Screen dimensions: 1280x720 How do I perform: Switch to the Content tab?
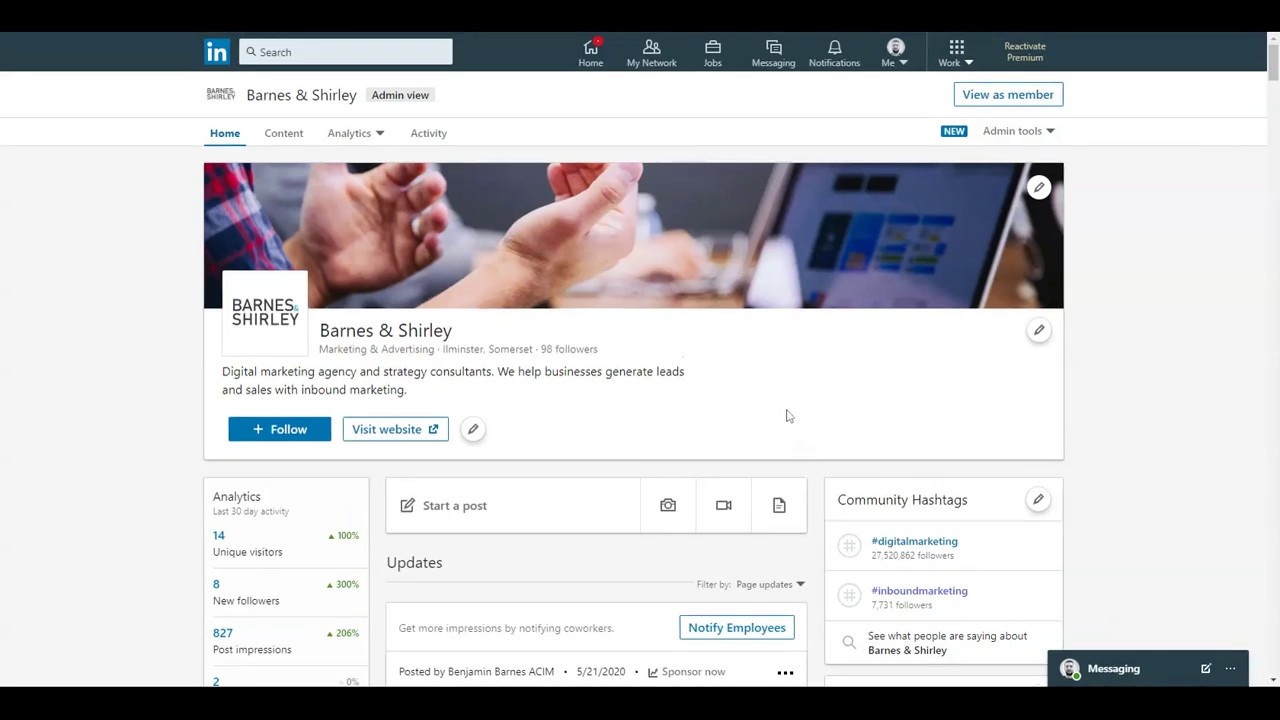point(284,133)
